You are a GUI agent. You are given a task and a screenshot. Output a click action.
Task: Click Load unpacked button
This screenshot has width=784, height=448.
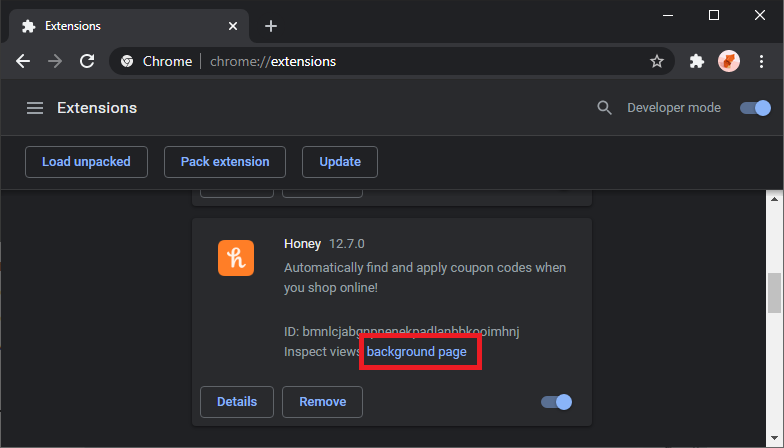pyautogui.click(x=86, y=162)
